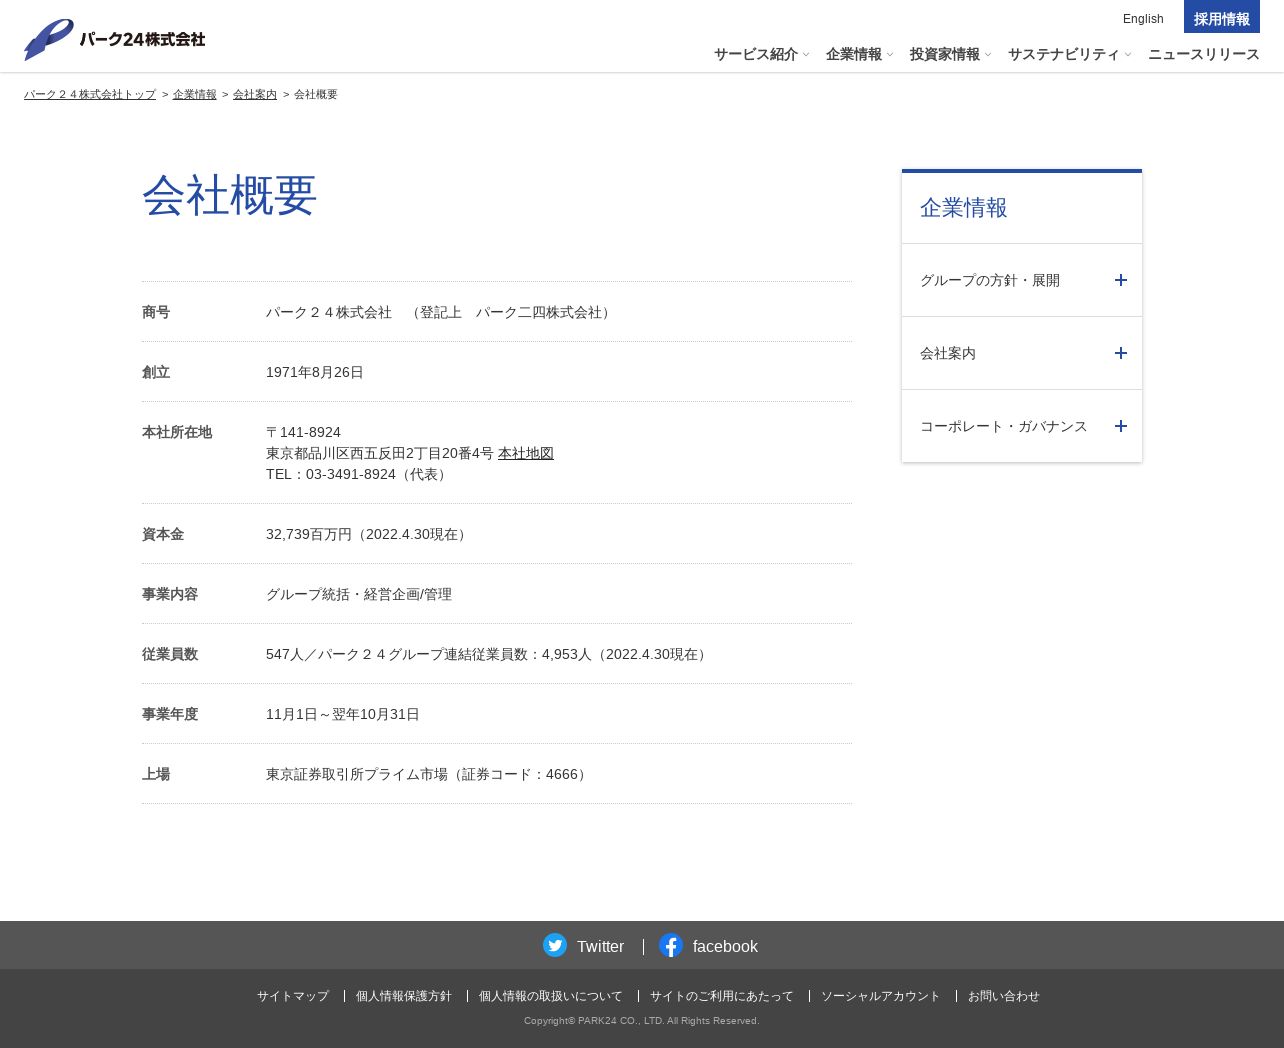The image size is (1284, 1048).
Task: Open the サイトマップ footer link
Action: (x=293, y=996)
